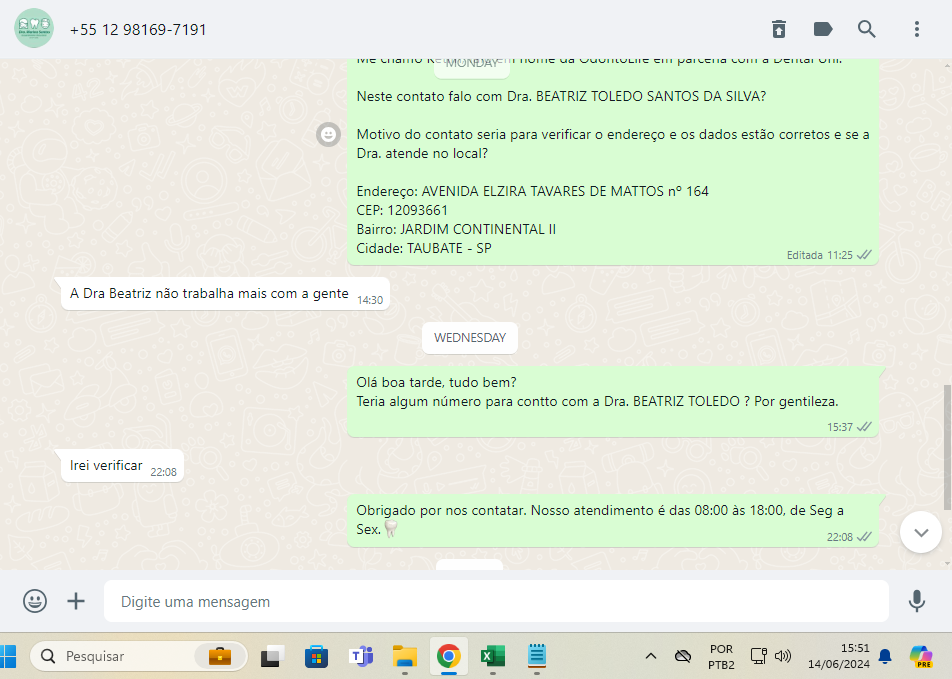Screen dimensions: 952x679
Task: Open Task View on taskbar
Action: pyautogui.click(x=273, y=656)
